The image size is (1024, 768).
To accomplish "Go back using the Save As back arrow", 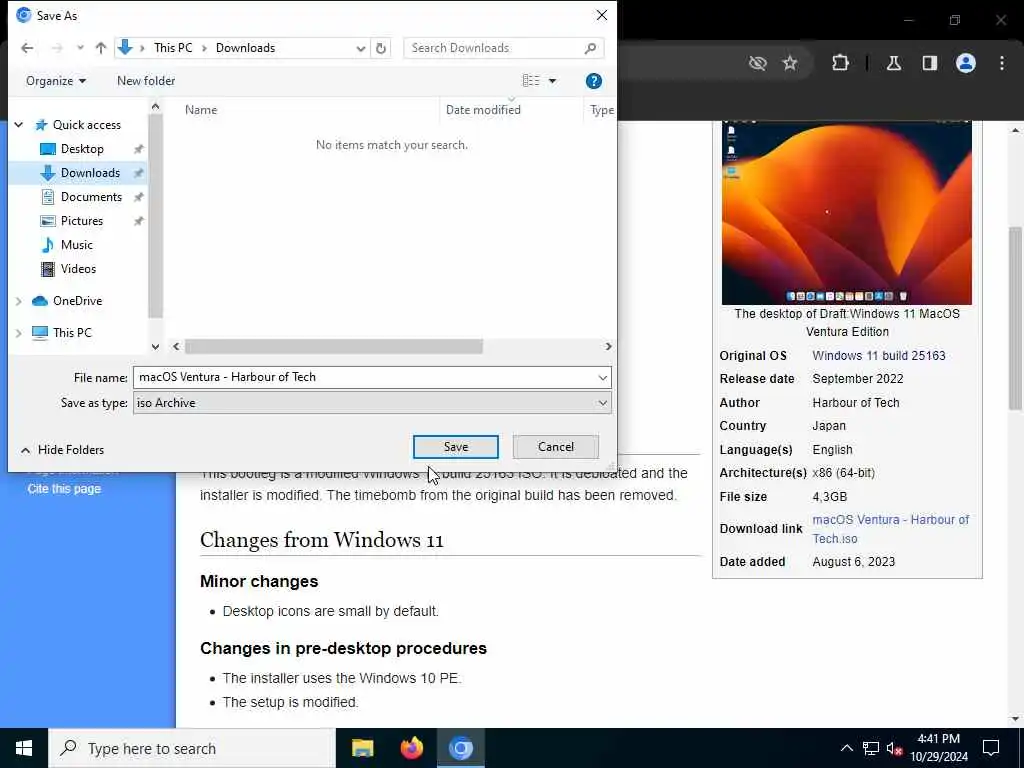I will pyautogui.click(x=27, y=48).
